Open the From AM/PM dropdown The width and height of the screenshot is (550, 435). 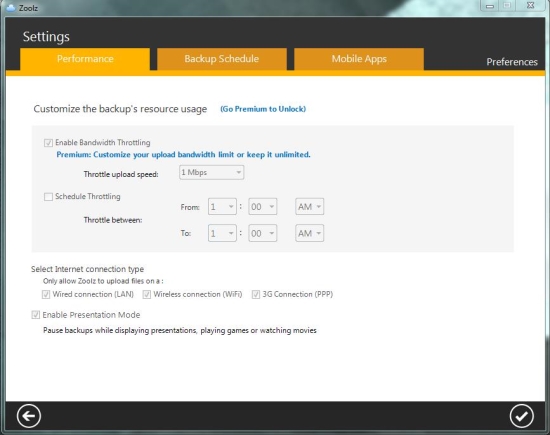click(x=309, y=207)
